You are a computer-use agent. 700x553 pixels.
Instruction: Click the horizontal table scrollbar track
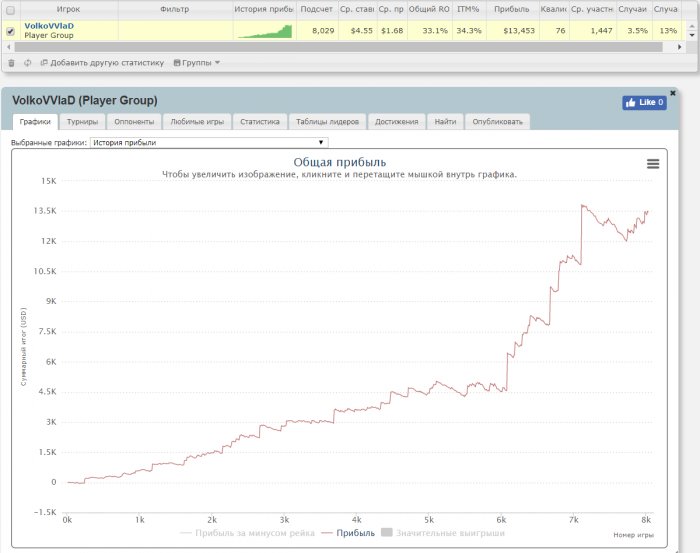point(338,47)
